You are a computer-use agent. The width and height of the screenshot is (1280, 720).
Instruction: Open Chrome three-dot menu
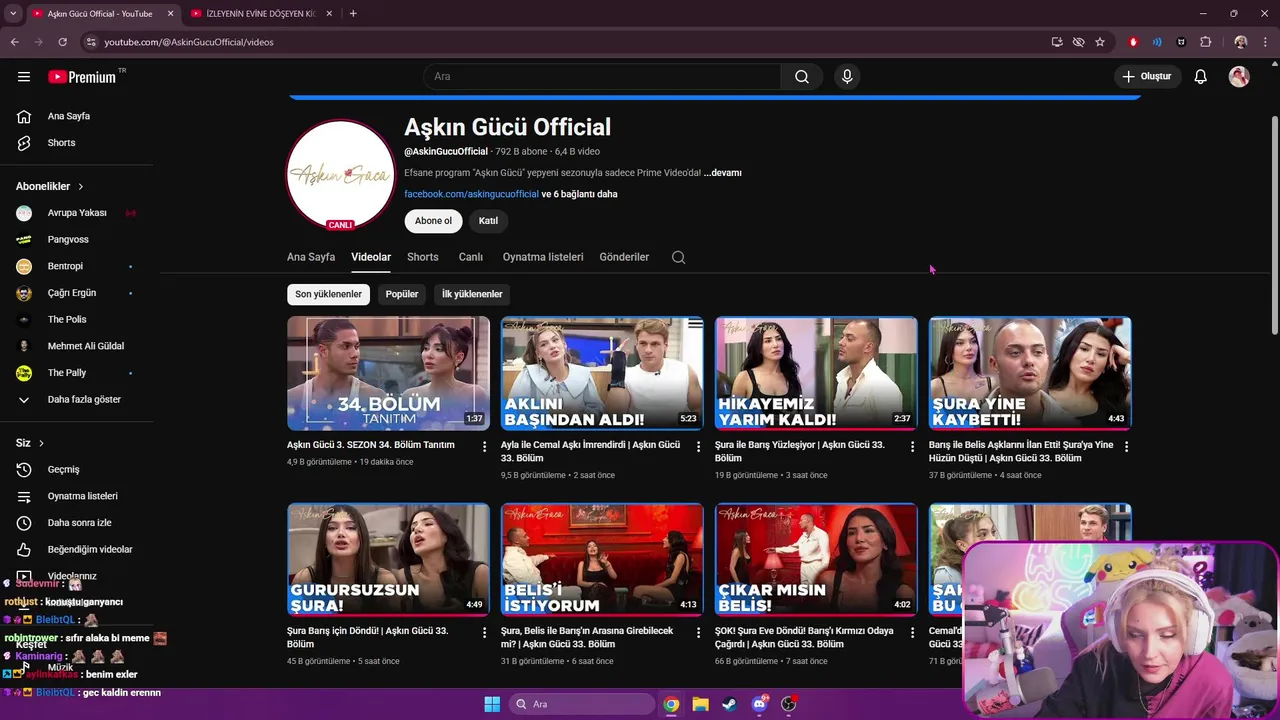pyautogui.click(x=1264, y=42)
